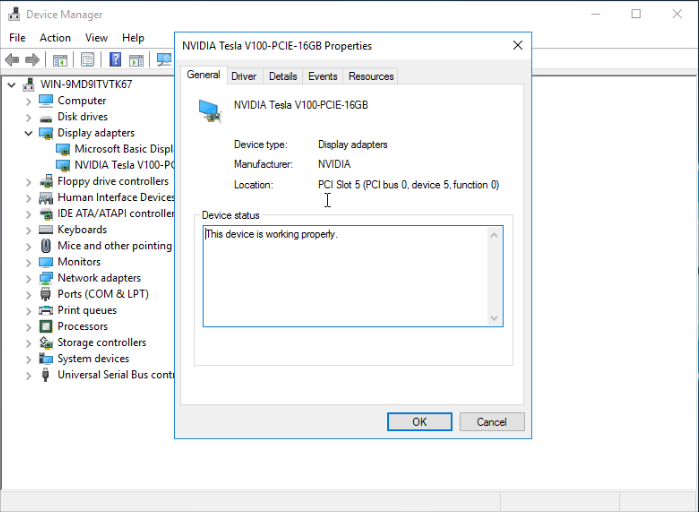
Task: Click the Help question mark toolbar icon
Action: pos(115,60)
